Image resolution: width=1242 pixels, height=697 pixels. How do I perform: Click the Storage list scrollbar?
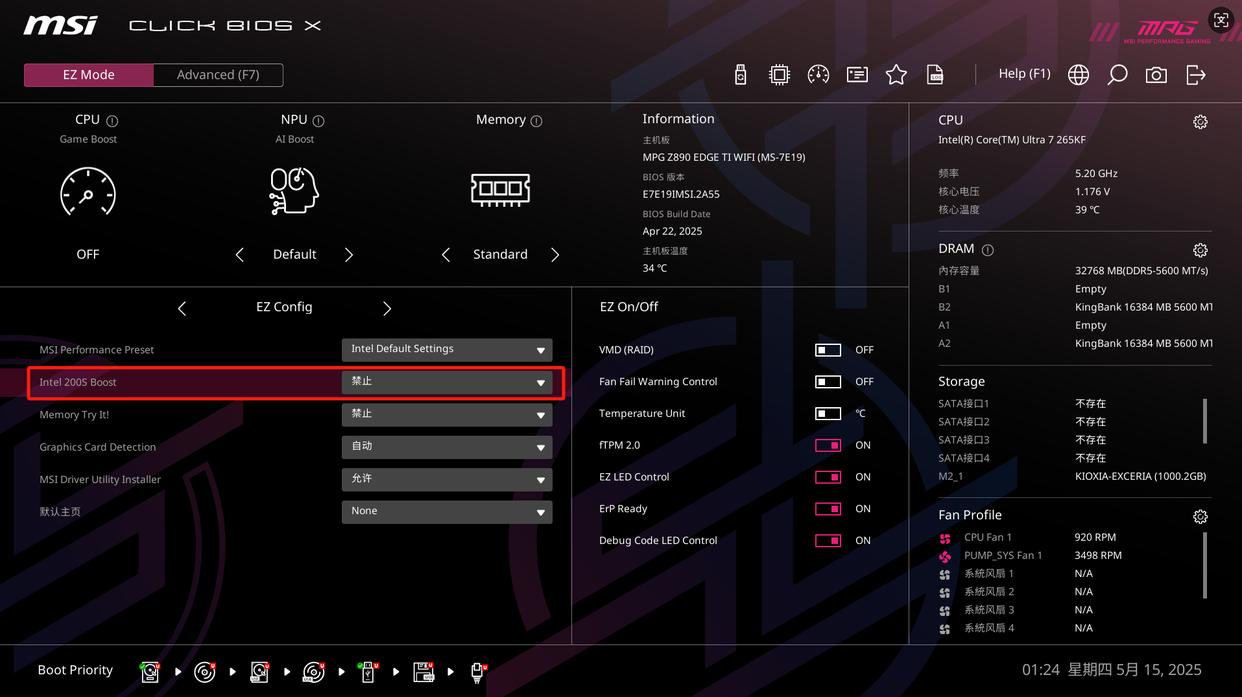[1205, 421]
